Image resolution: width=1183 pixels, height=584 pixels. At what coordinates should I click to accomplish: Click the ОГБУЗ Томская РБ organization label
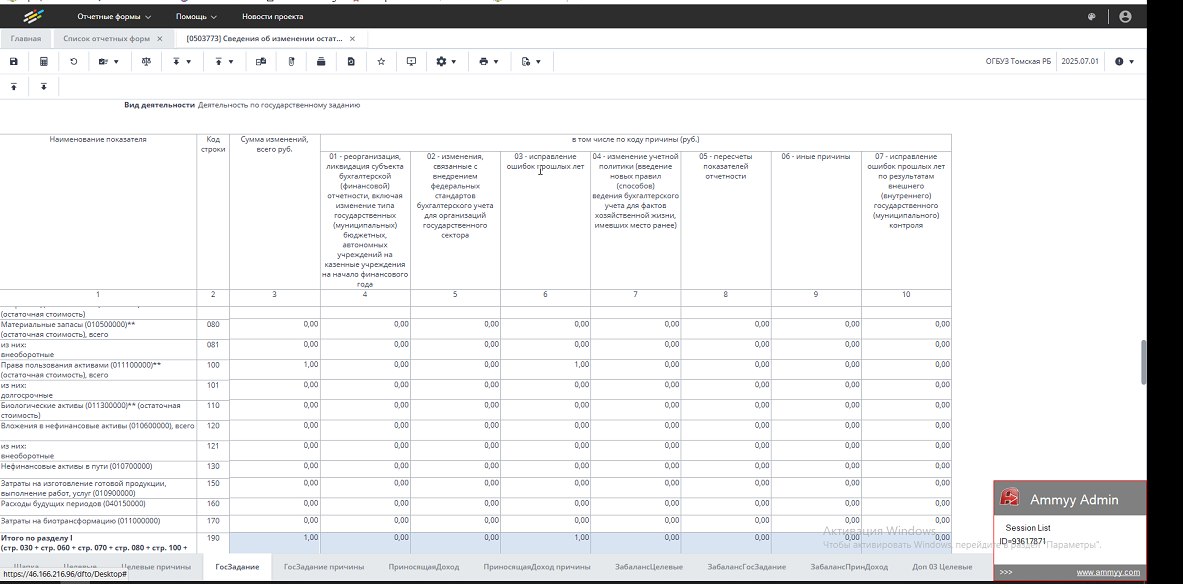1018,62
